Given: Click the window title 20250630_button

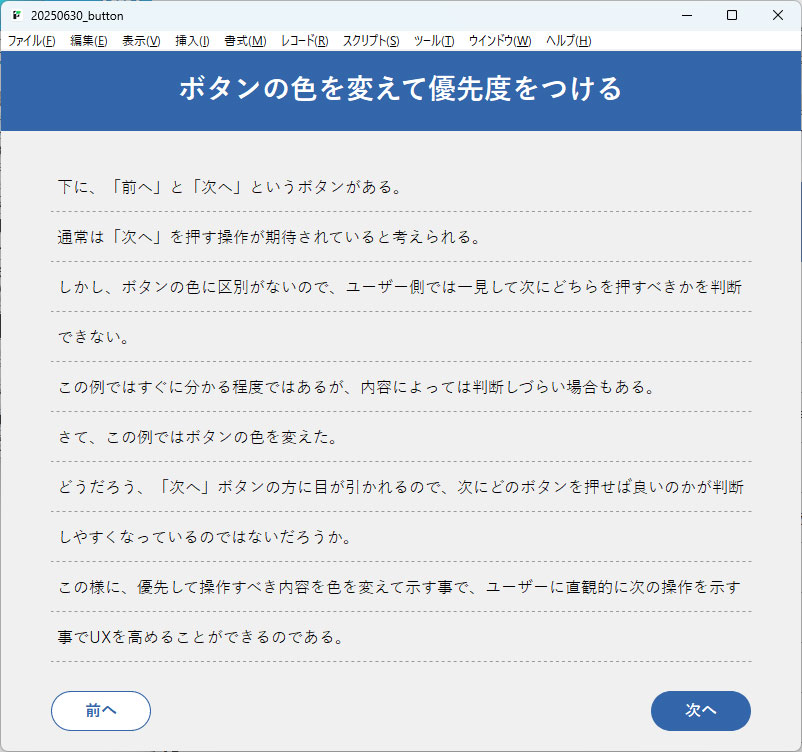Looking at the screenshot, I should point(77,16).
